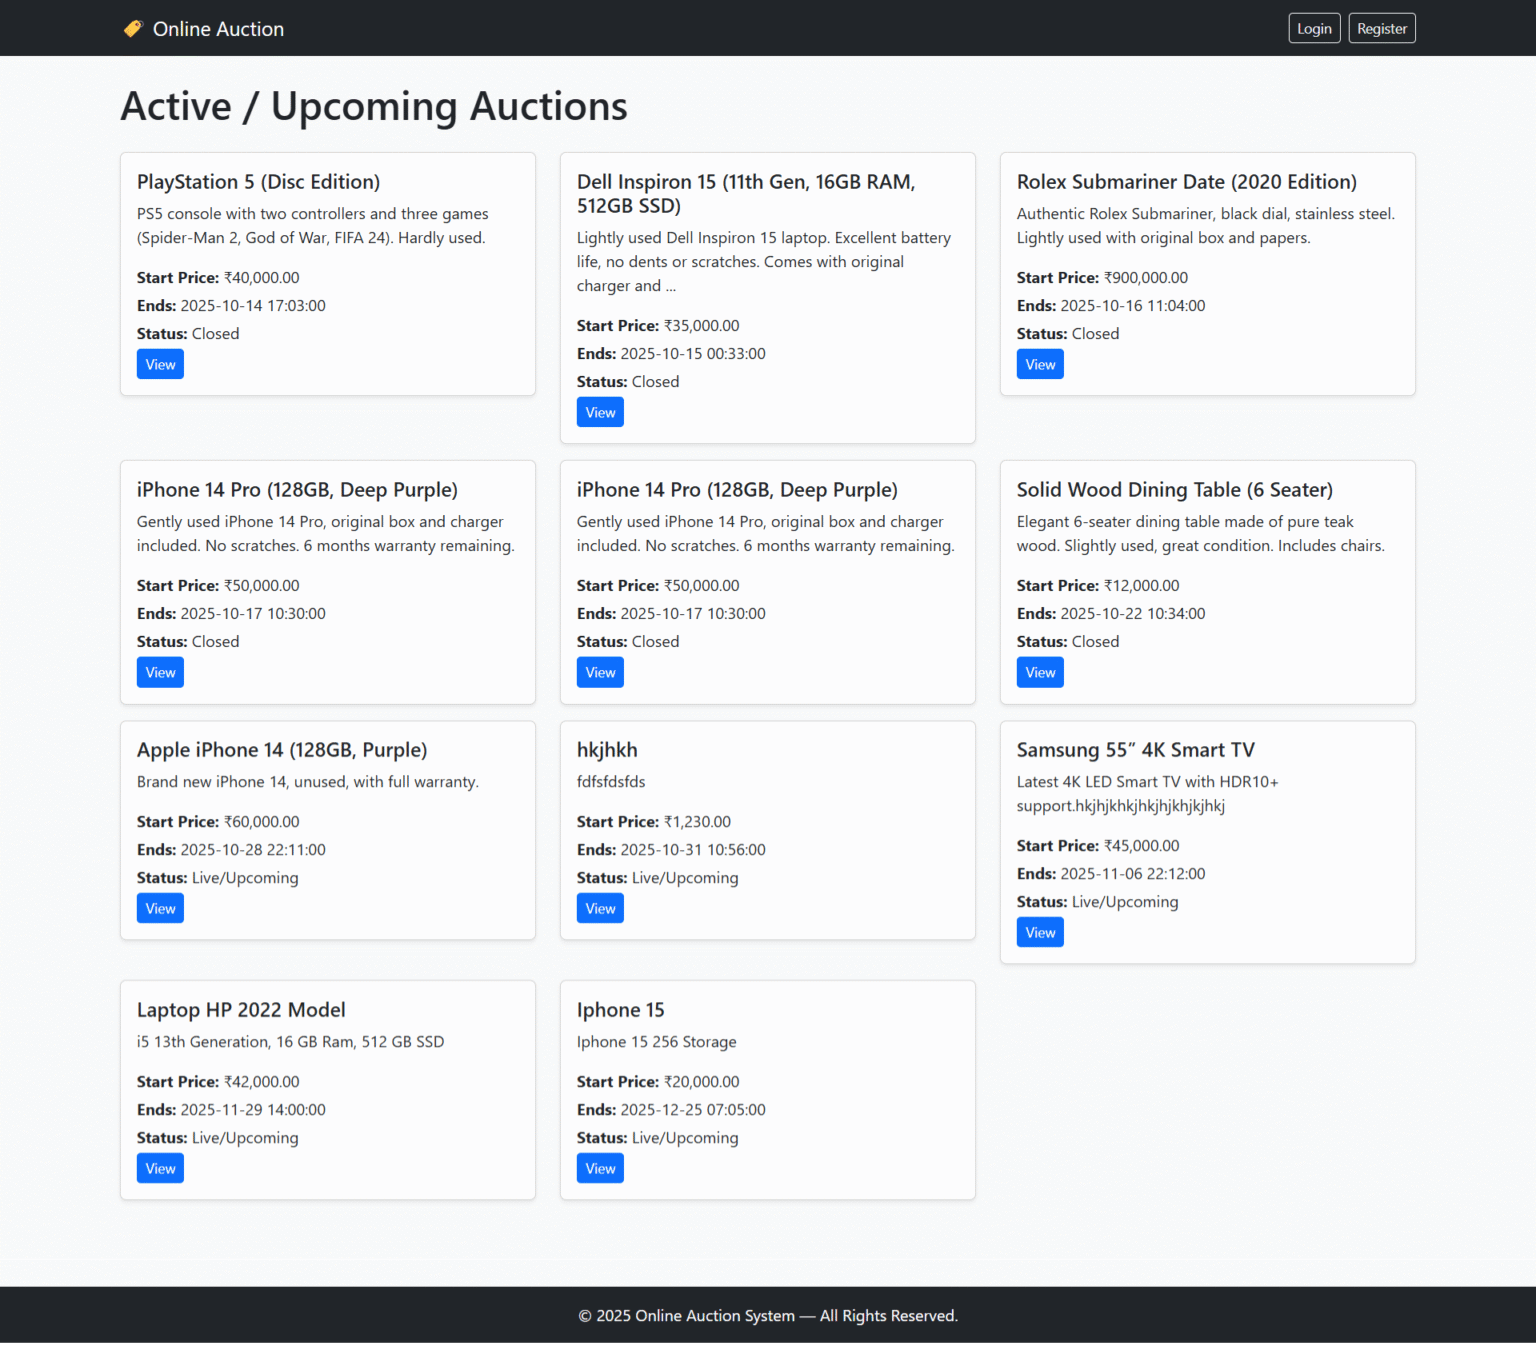Click the Rolex Submariner Date title
1536x1346 pixels.
1187,182
